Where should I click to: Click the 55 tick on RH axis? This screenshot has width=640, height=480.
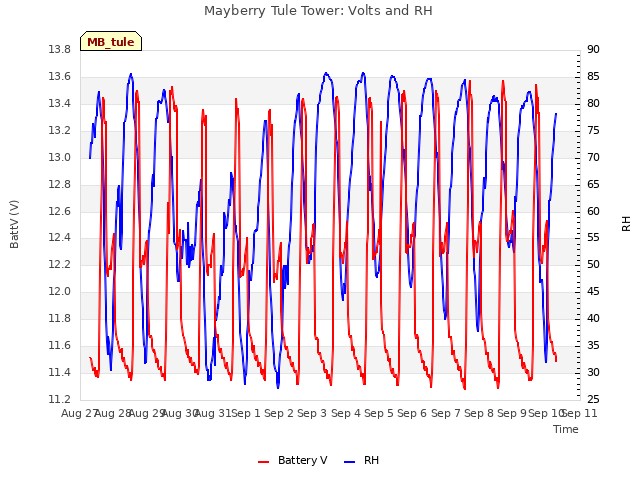[593, 237]
